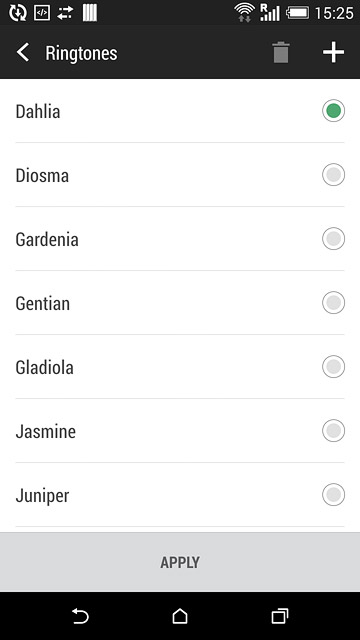360x640 pixels.
Task: Choose the Jasmine ringtone label
Action: 46,431
